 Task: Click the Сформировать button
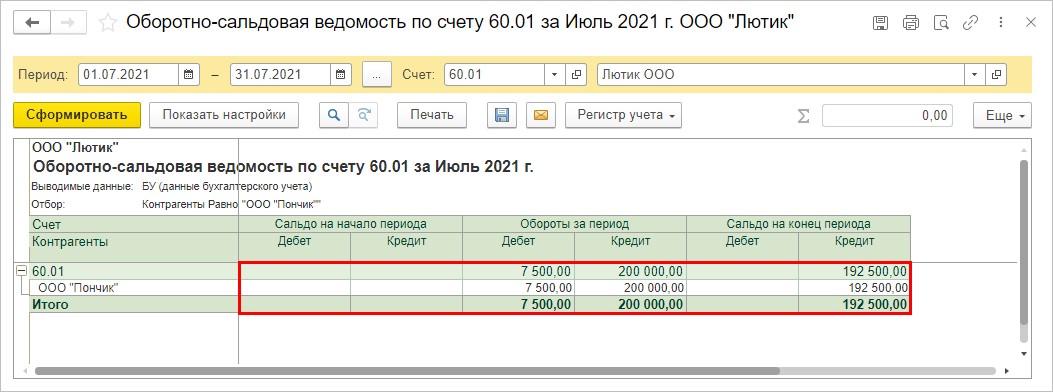pos(77,115)
